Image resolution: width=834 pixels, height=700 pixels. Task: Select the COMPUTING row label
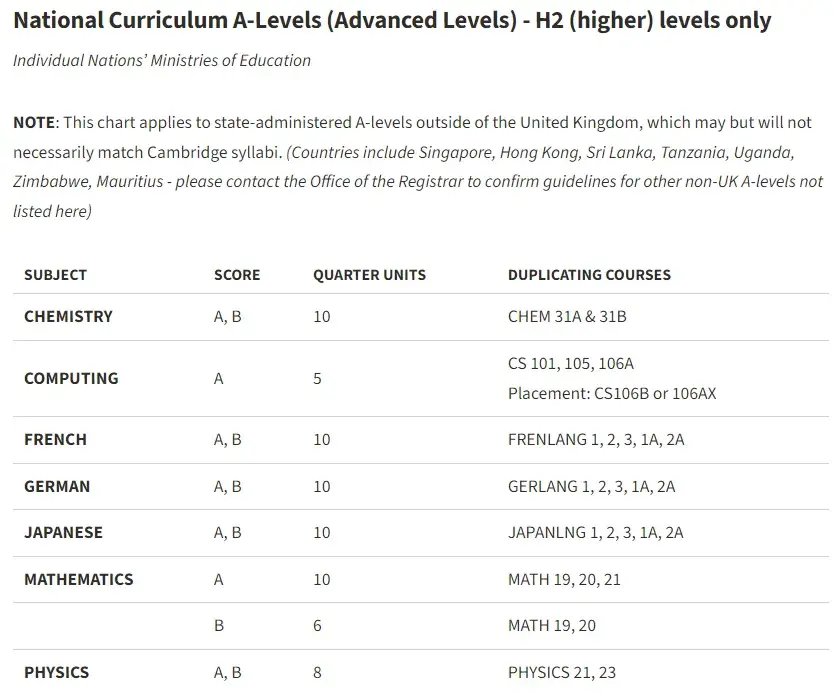[x=71, y=378]
